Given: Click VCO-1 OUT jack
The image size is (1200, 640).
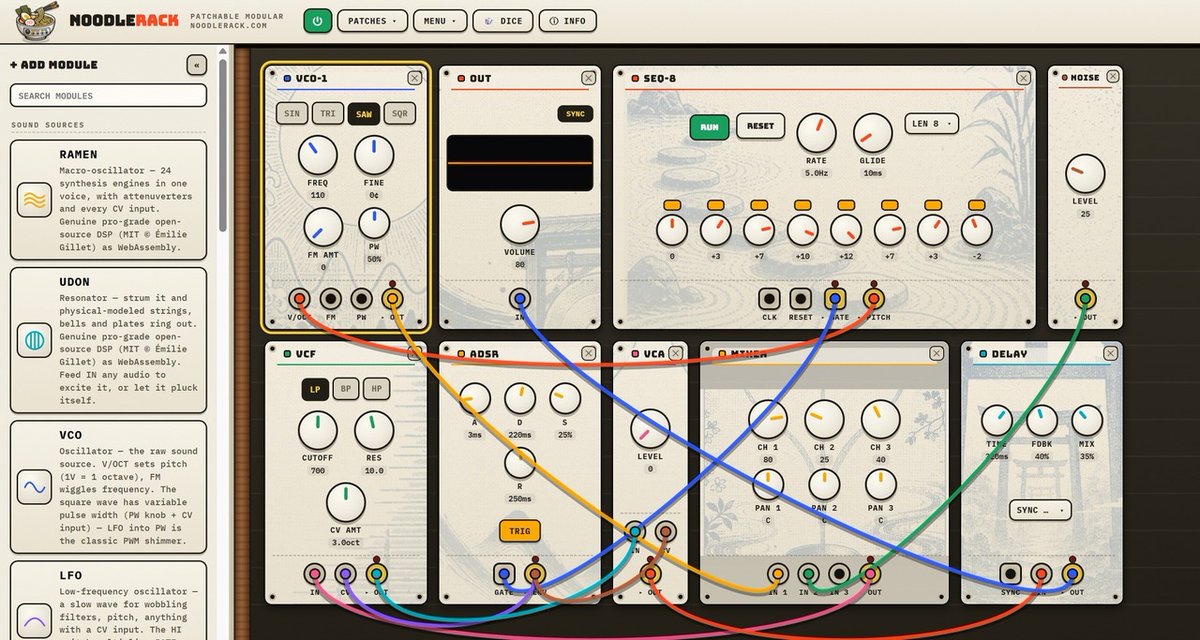Looking at the screenshot, I should pyautogui.click(x=391, y=298).
